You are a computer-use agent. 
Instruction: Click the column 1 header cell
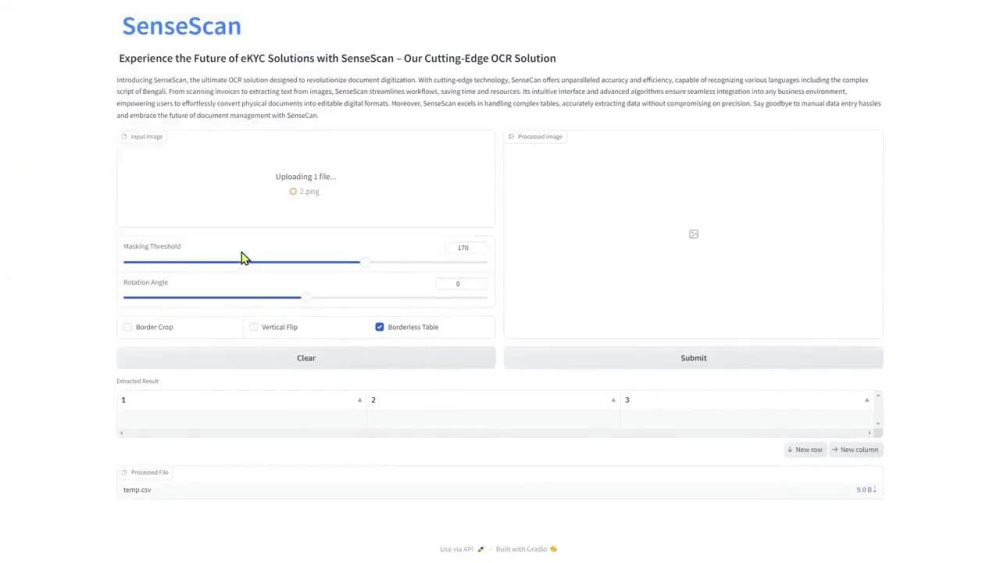[x=241, y=400]
